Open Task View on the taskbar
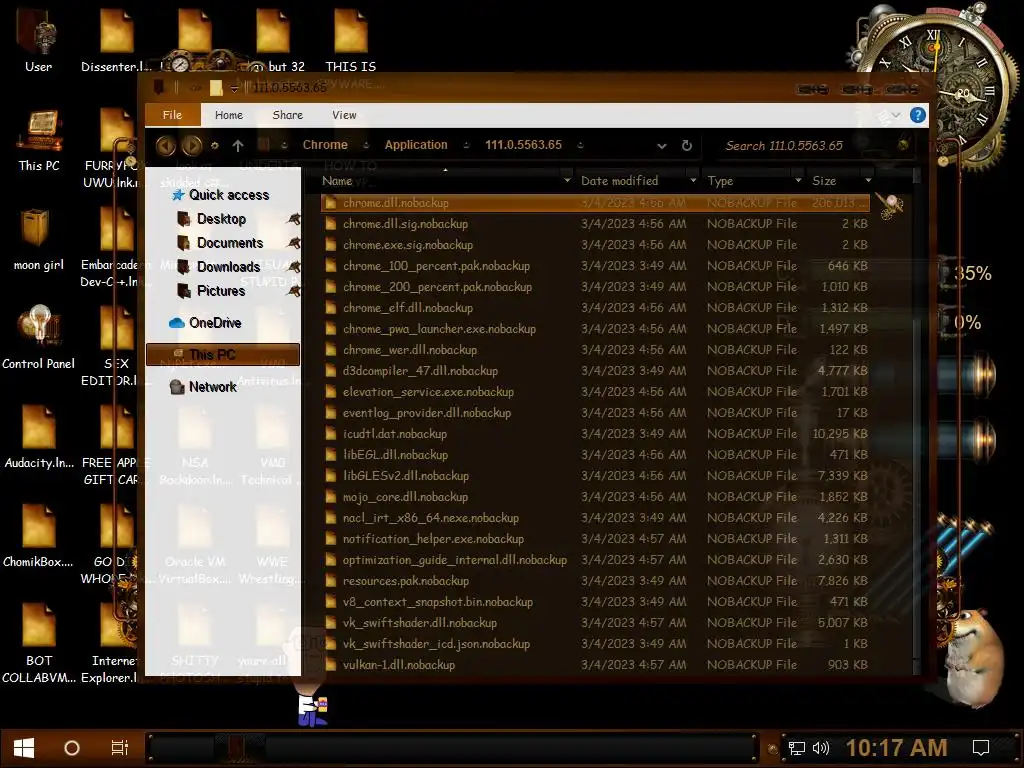1024x768 pixels. (x=120, y=748)
